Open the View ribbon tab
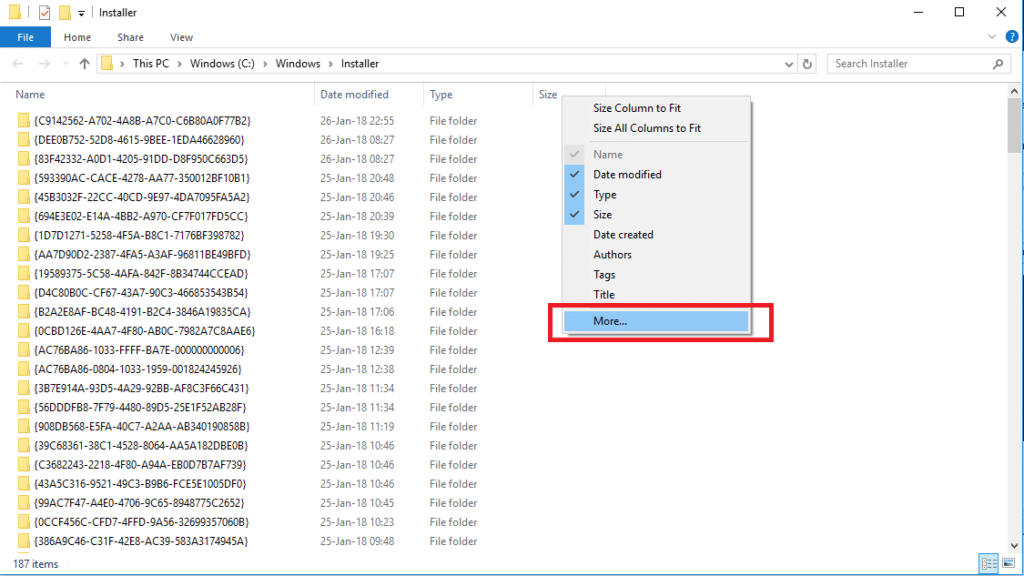This screenshot has width=1024, height=576. coord(181,37)
